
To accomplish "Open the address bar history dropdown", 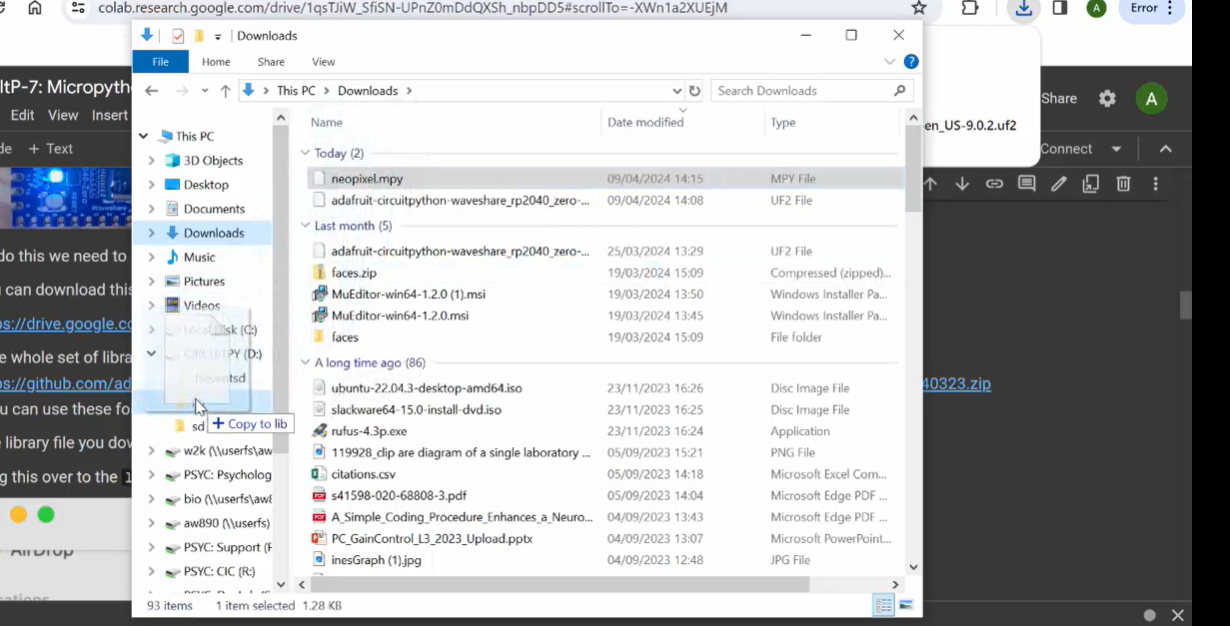I will click(677, 91).
